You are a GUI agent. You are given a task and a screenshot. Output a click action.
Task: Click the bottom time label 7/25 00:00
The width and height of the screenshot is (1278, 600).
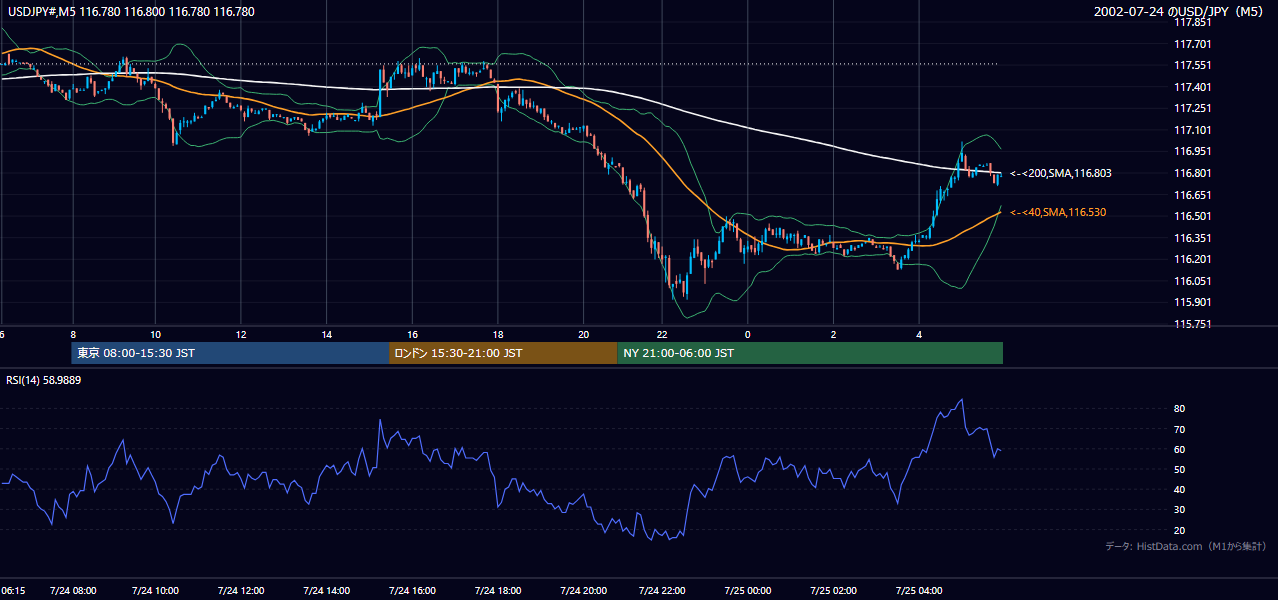[747, 591]
